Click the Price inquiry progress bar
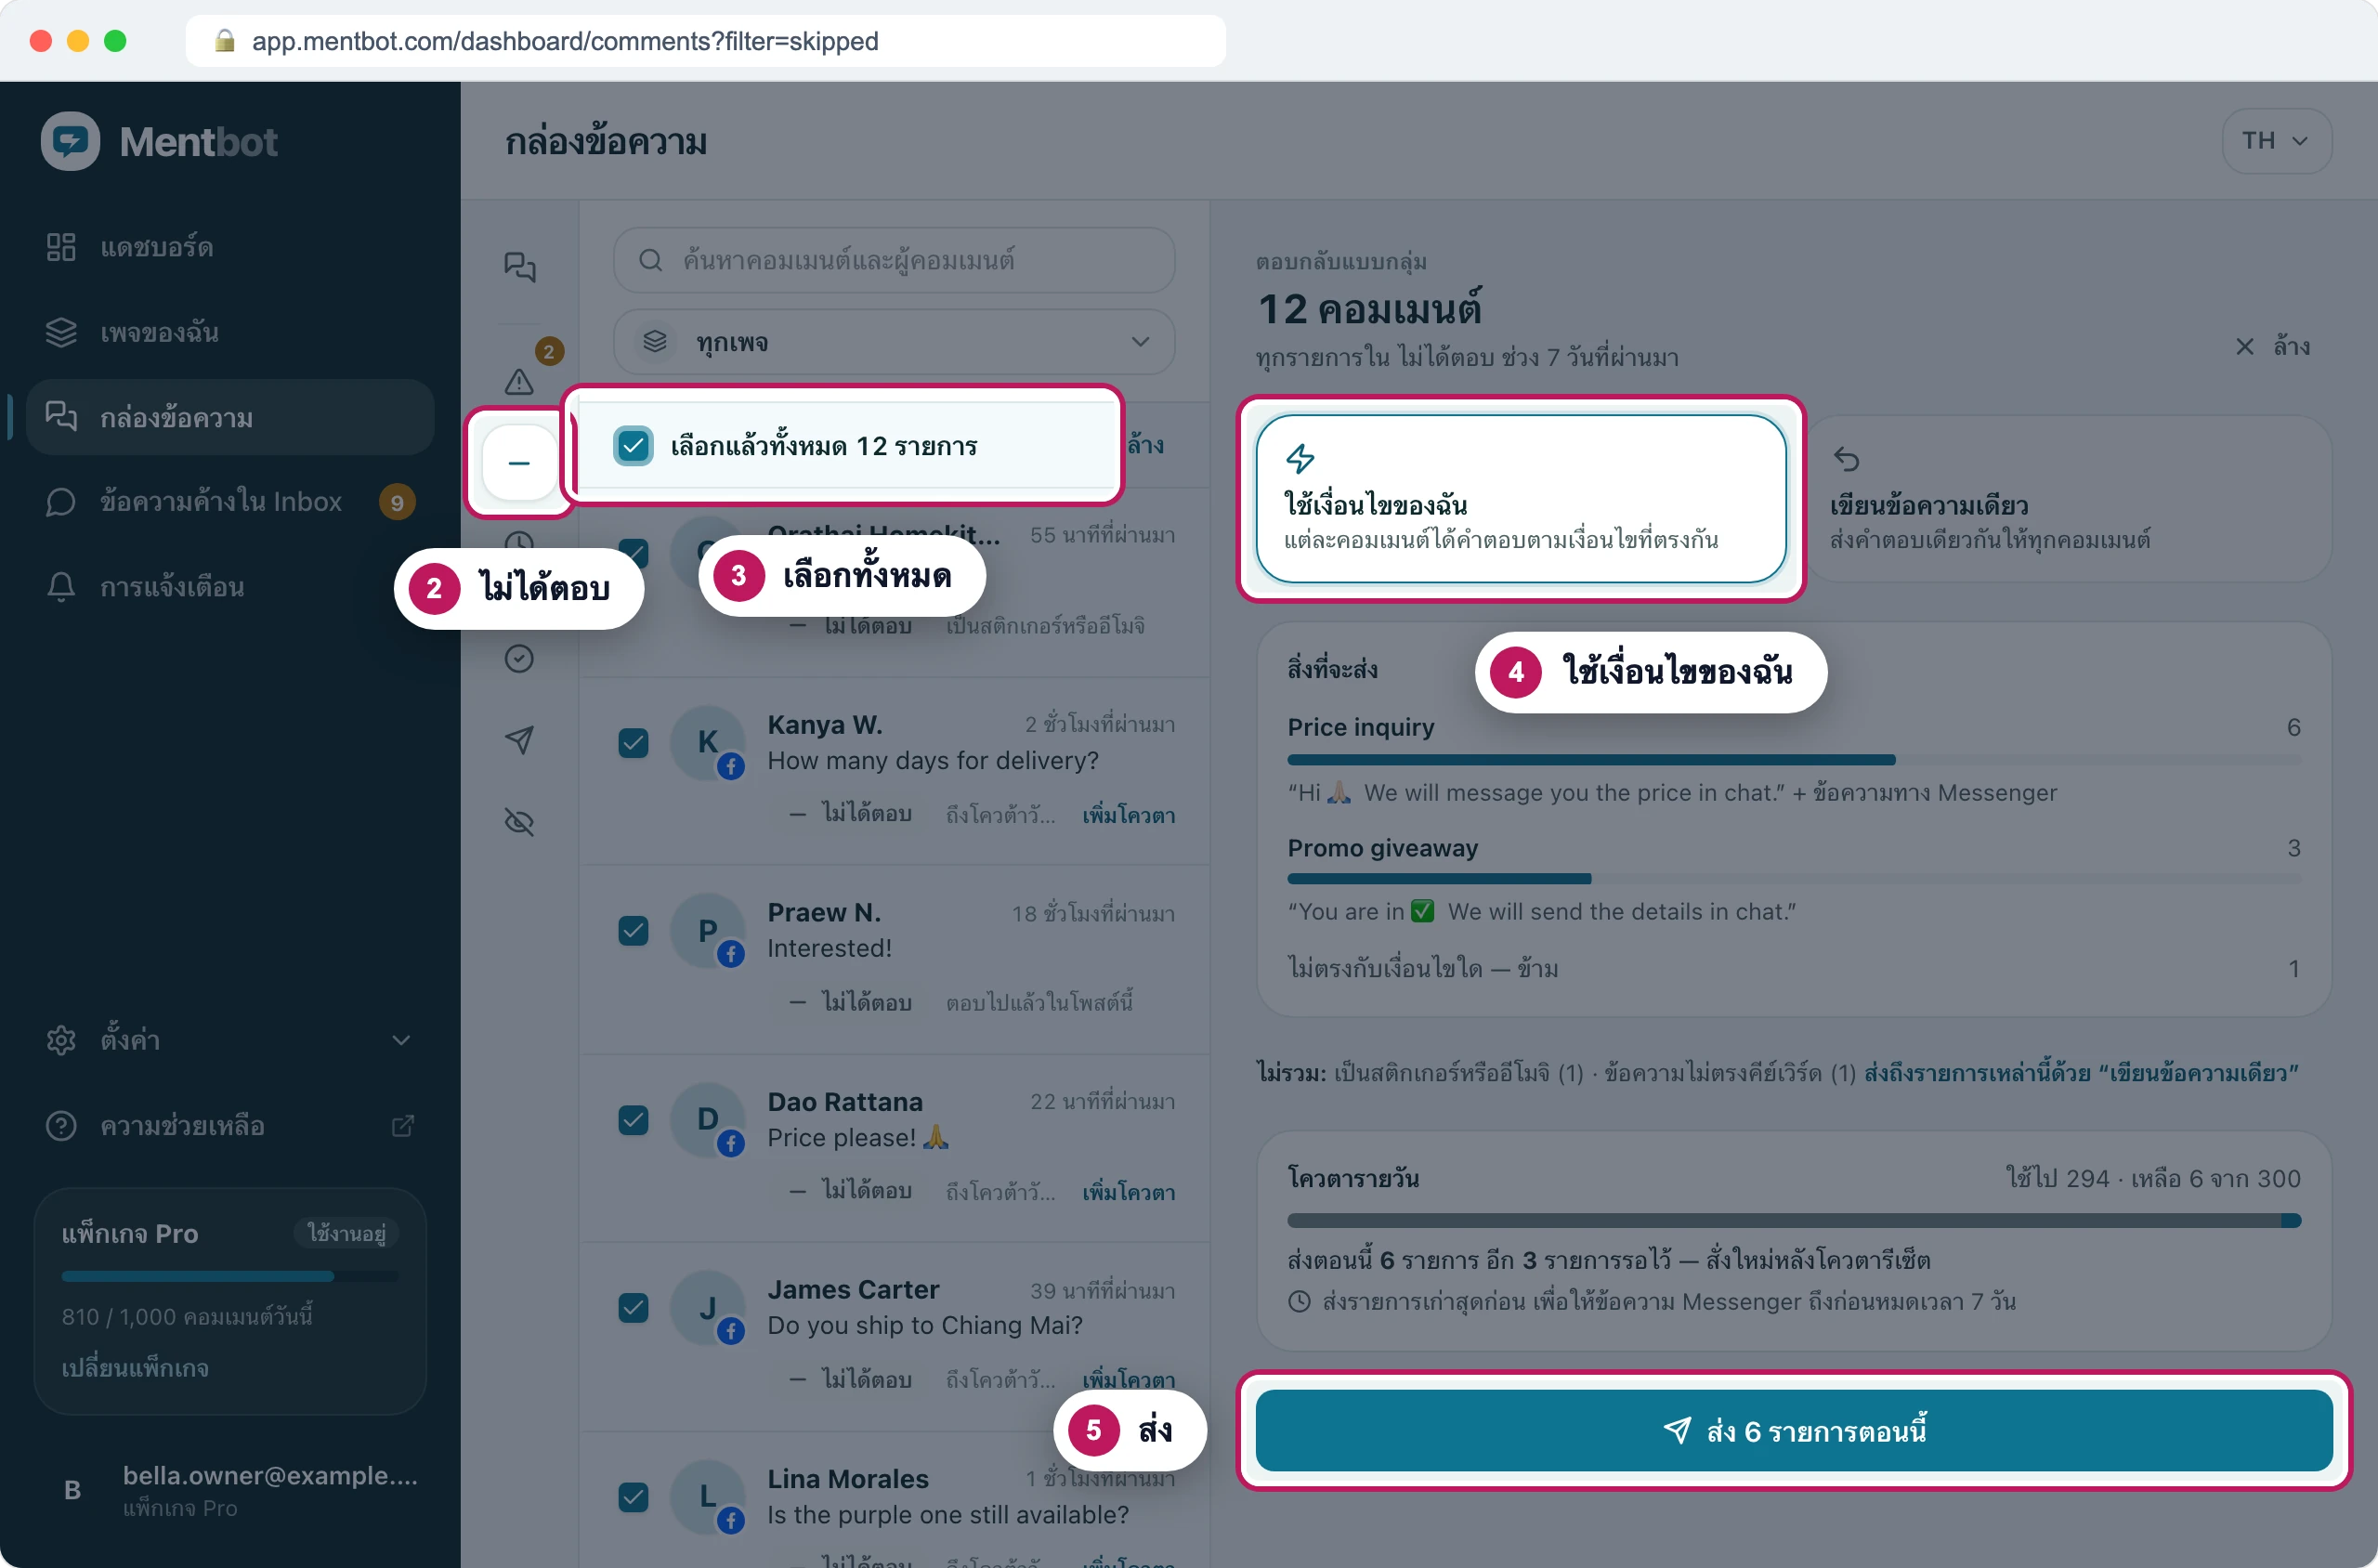2378x1568 pixels. (1794, 760)
